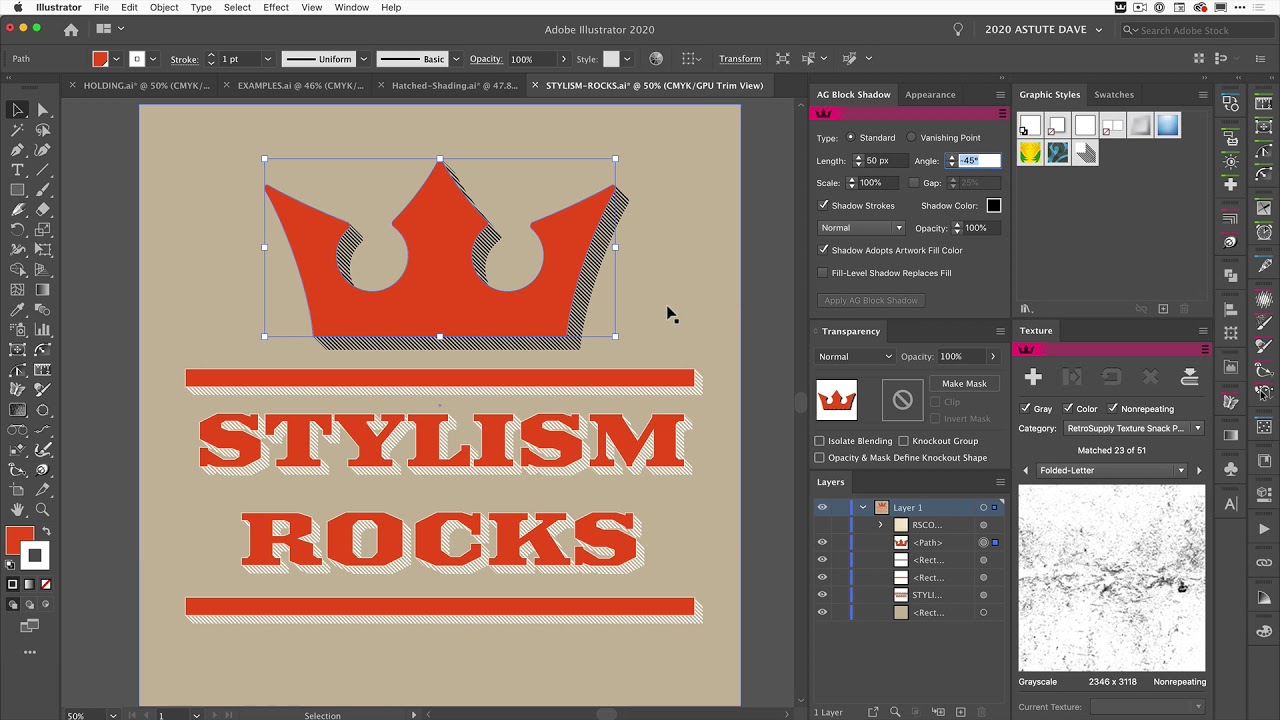Enable Fill-Level Shadow Replaces Fill
The image size is (1280, 720).
(823, 273)
